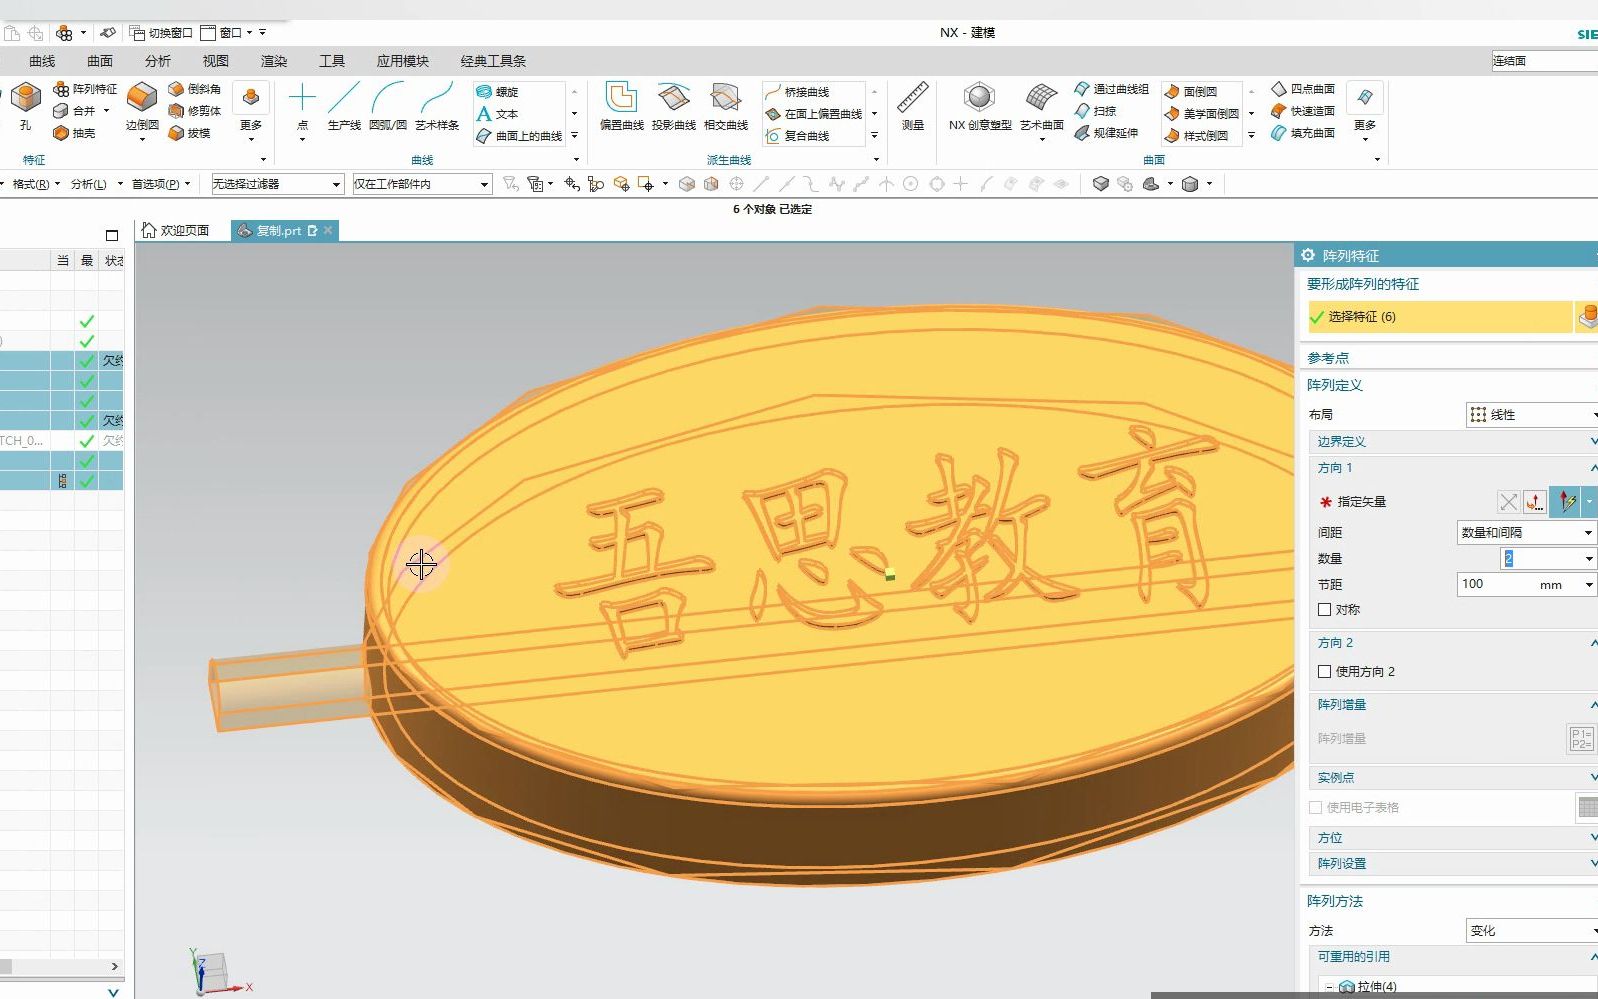Expand 拉伸(4) in reusable references tree

pyautogui.click(x=1330, y=987)
